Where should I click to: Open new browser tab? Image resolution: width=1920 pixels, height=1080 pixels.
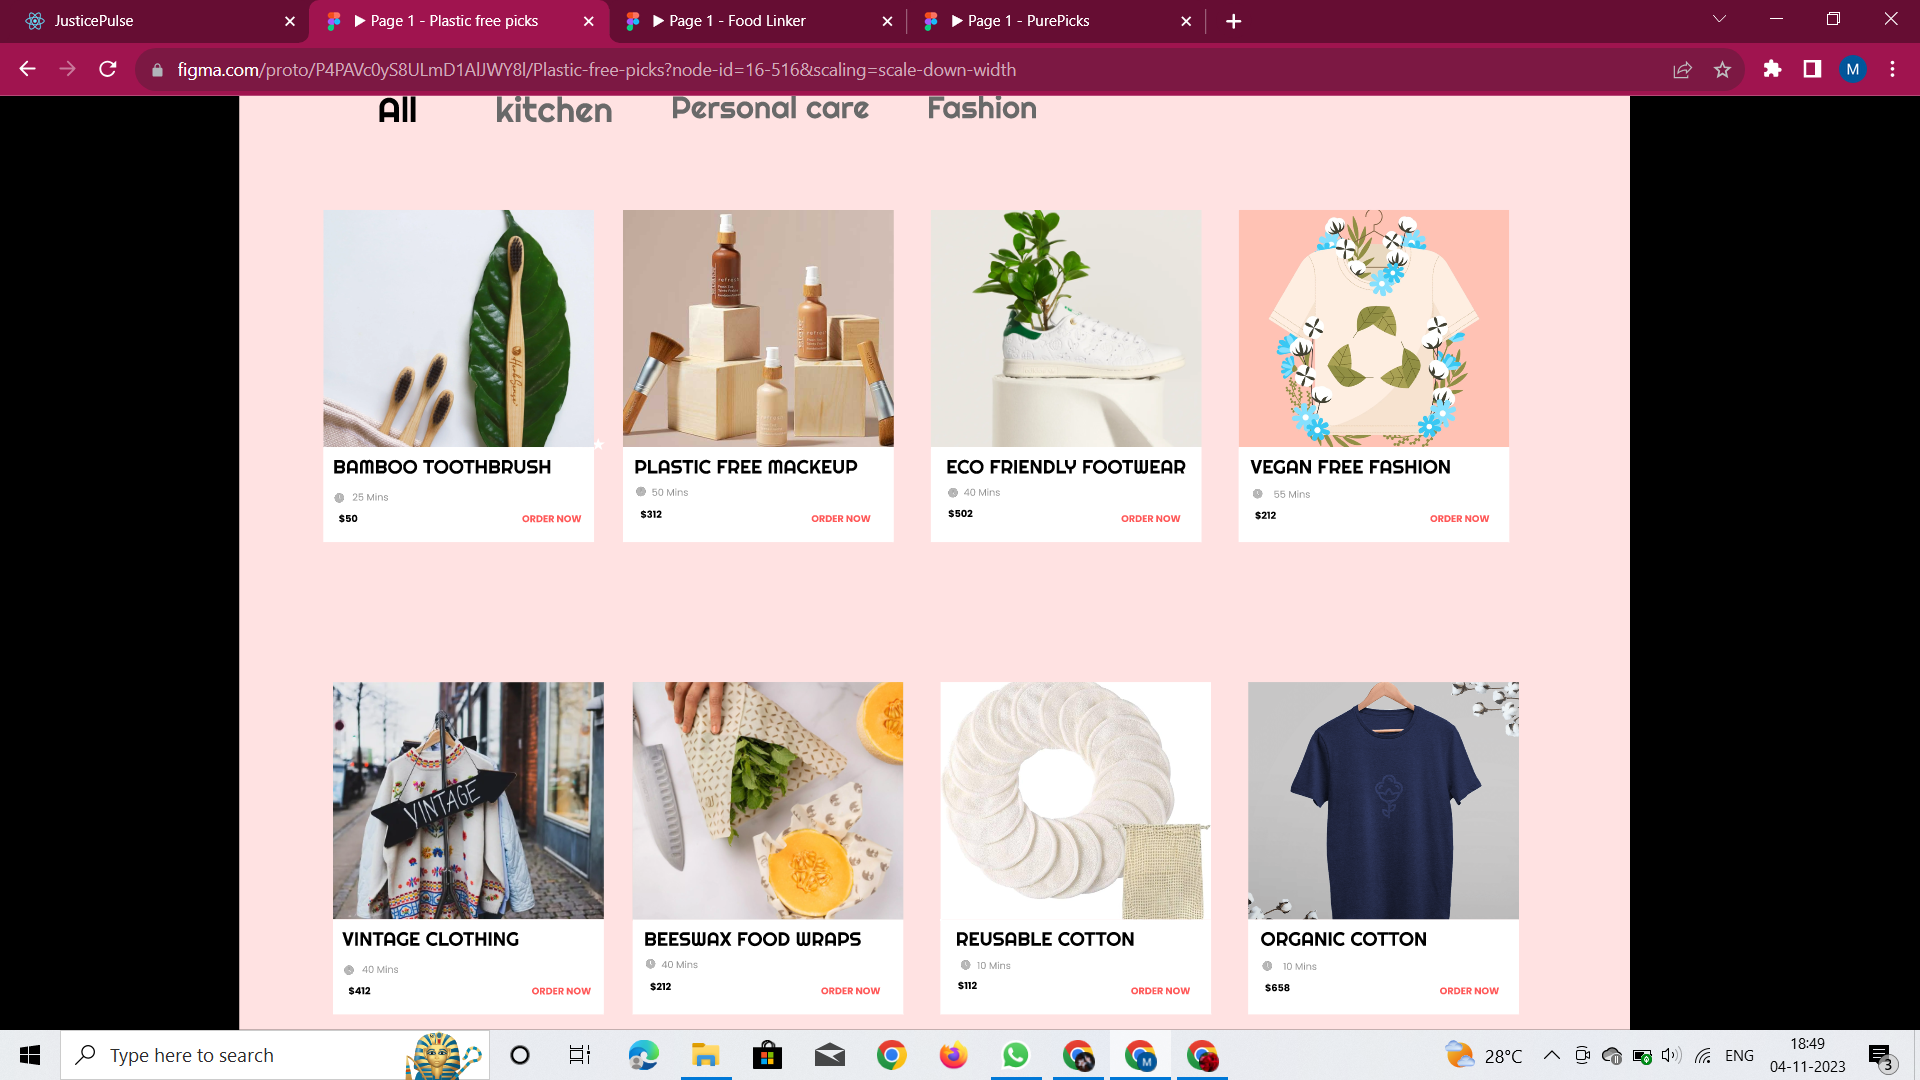coord(1233,21)
